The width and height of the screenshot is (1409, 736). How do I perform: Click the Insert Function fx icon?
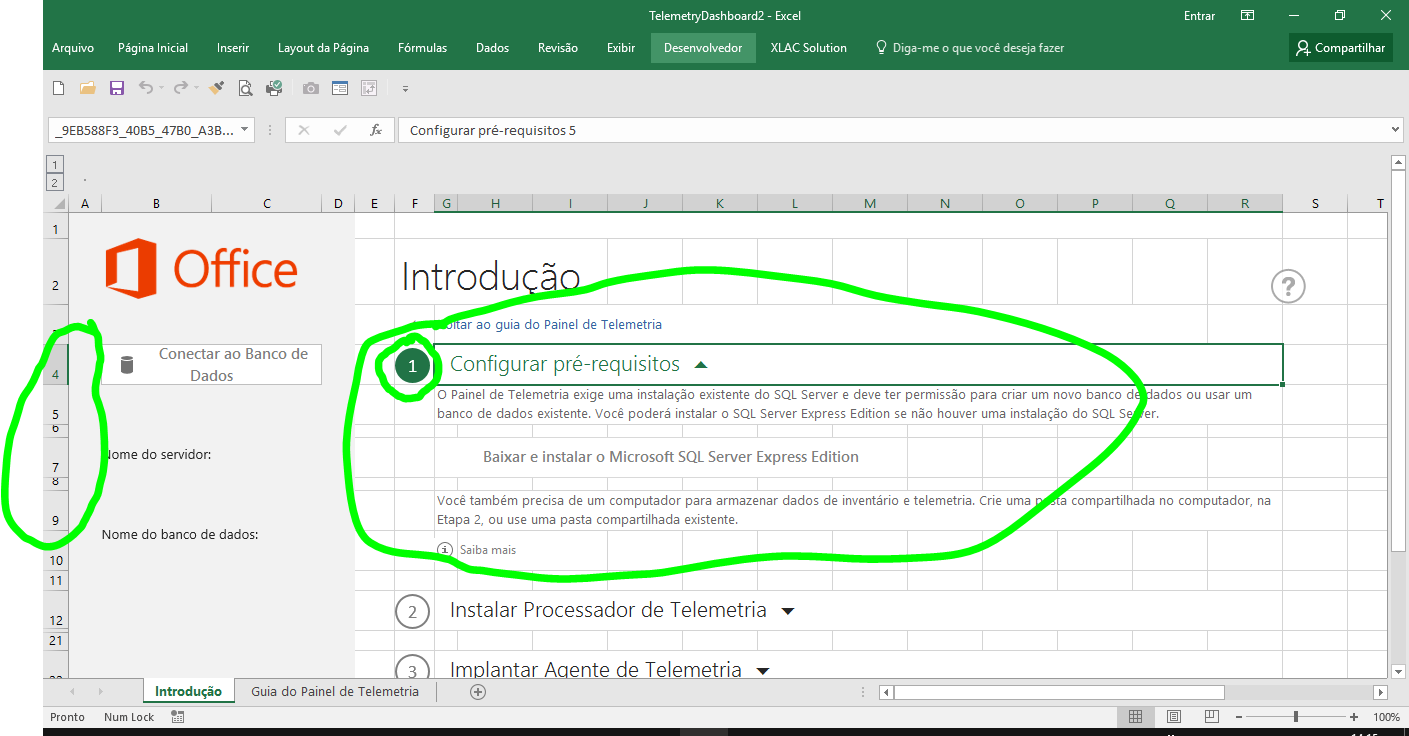[x=376, y=130]
